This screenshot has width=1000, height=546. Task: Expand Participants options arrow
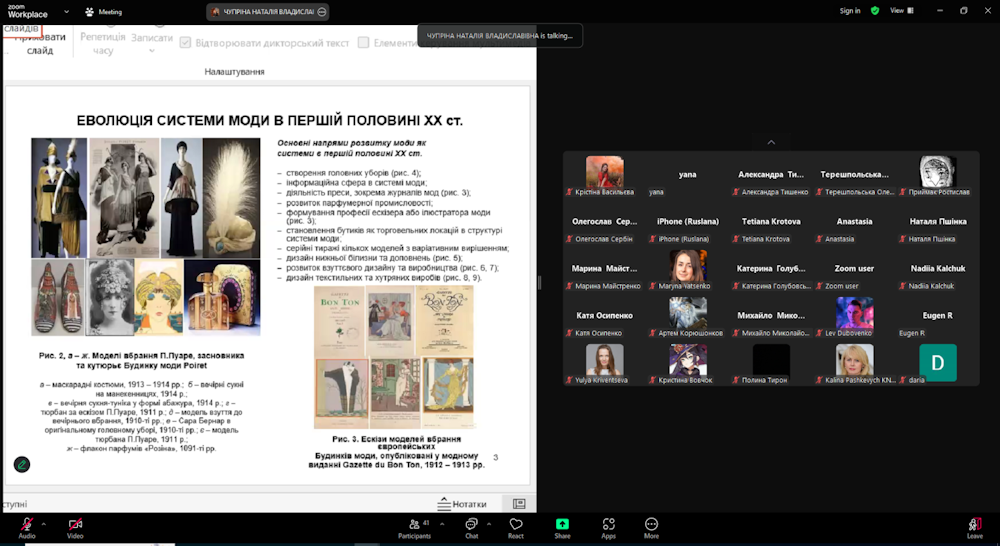click(x=442, y=524)
